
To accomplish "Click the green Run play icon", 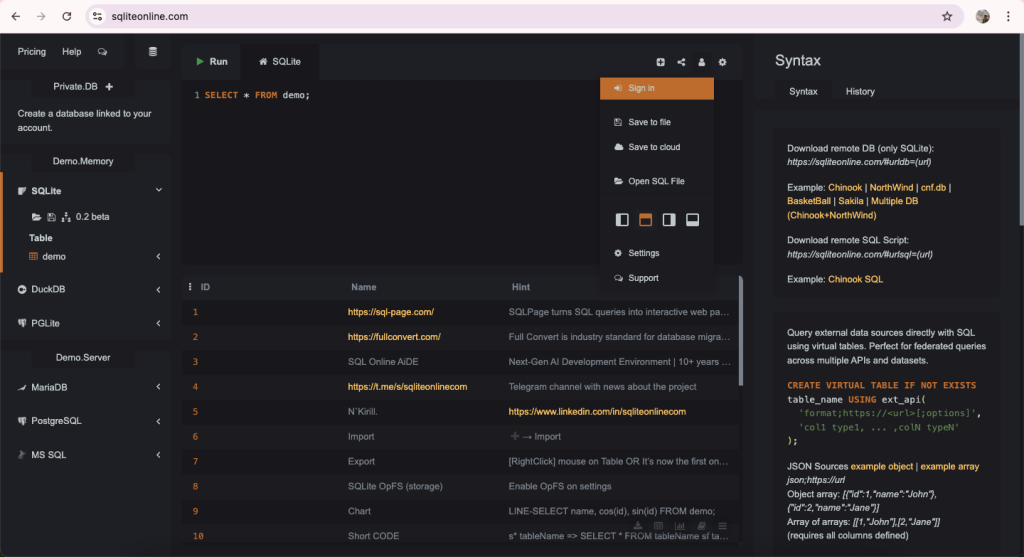I will point(200,61).
